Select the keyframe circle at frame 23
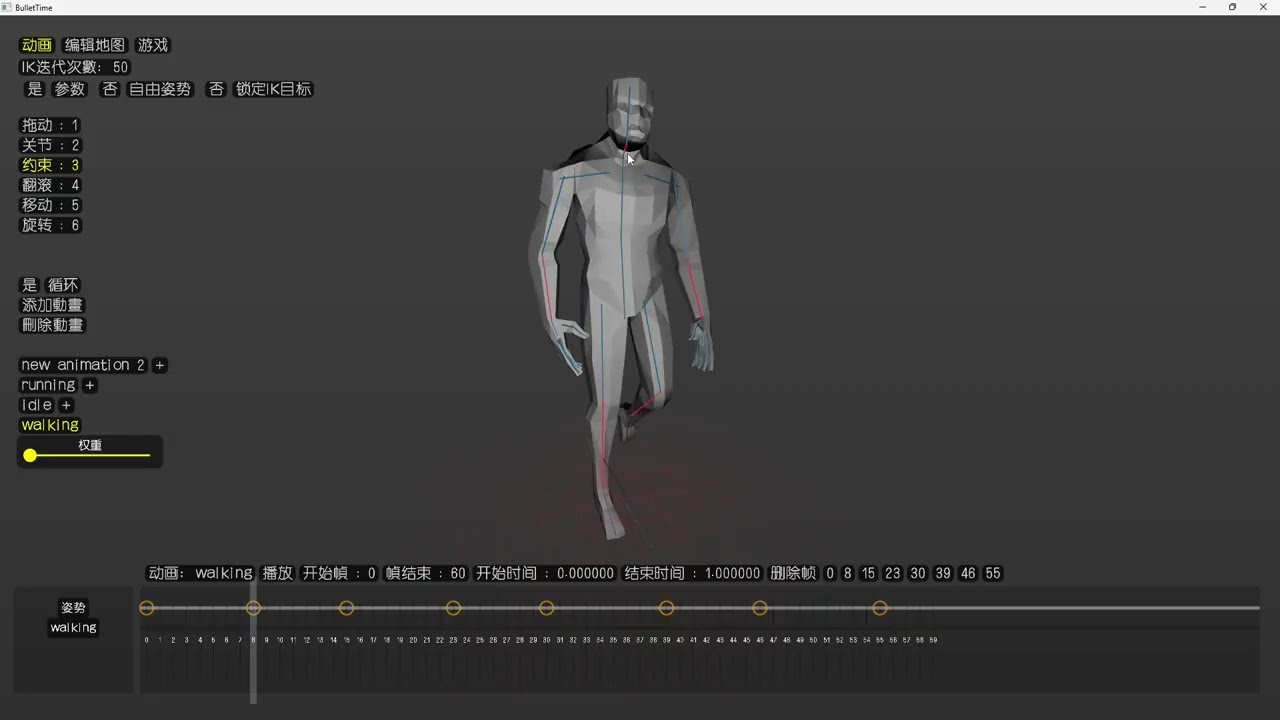 [453, 608]
